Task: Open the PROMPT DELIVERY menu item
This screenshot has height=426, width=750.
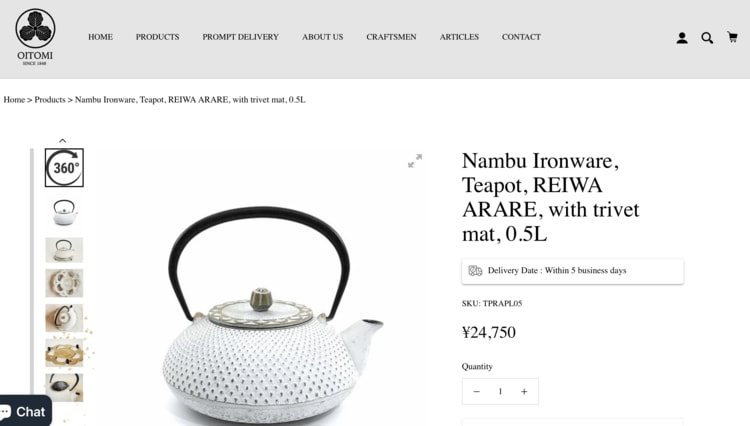Action: (x=241, y=37)
